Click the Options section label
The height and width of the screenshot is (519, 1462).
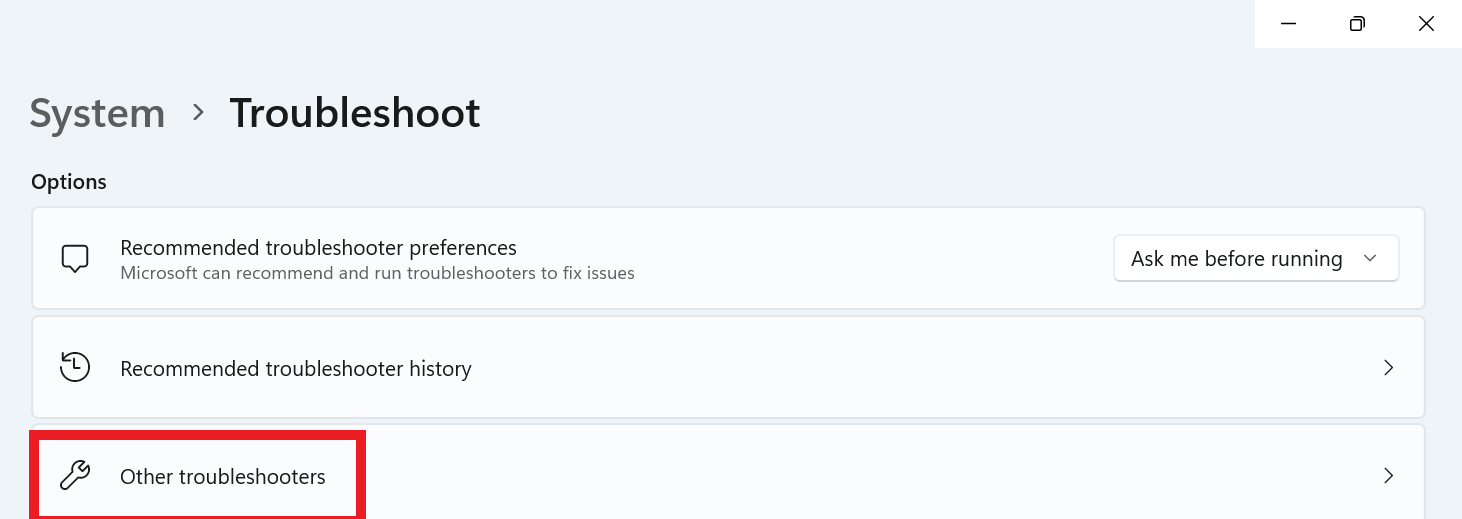tap(69, 182)
